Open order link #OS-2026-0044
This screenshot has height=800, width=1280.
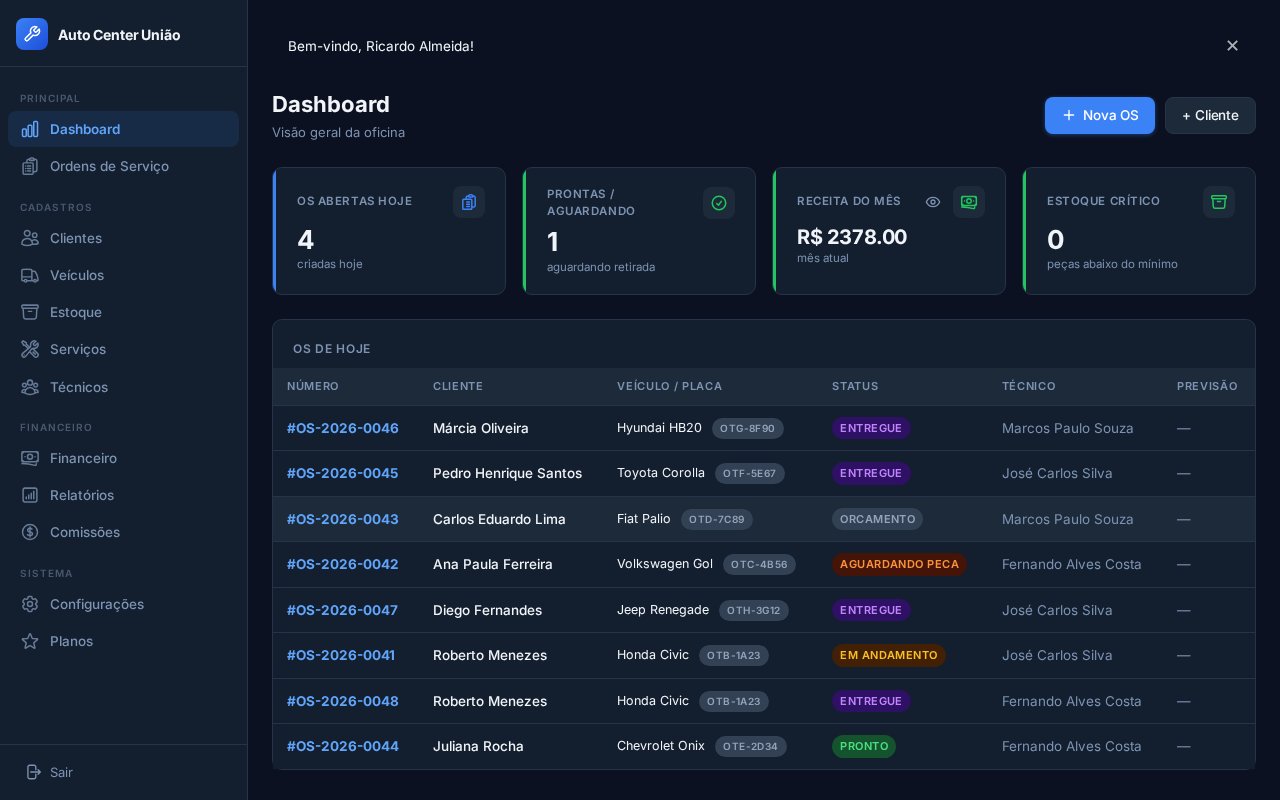point(343,746)
